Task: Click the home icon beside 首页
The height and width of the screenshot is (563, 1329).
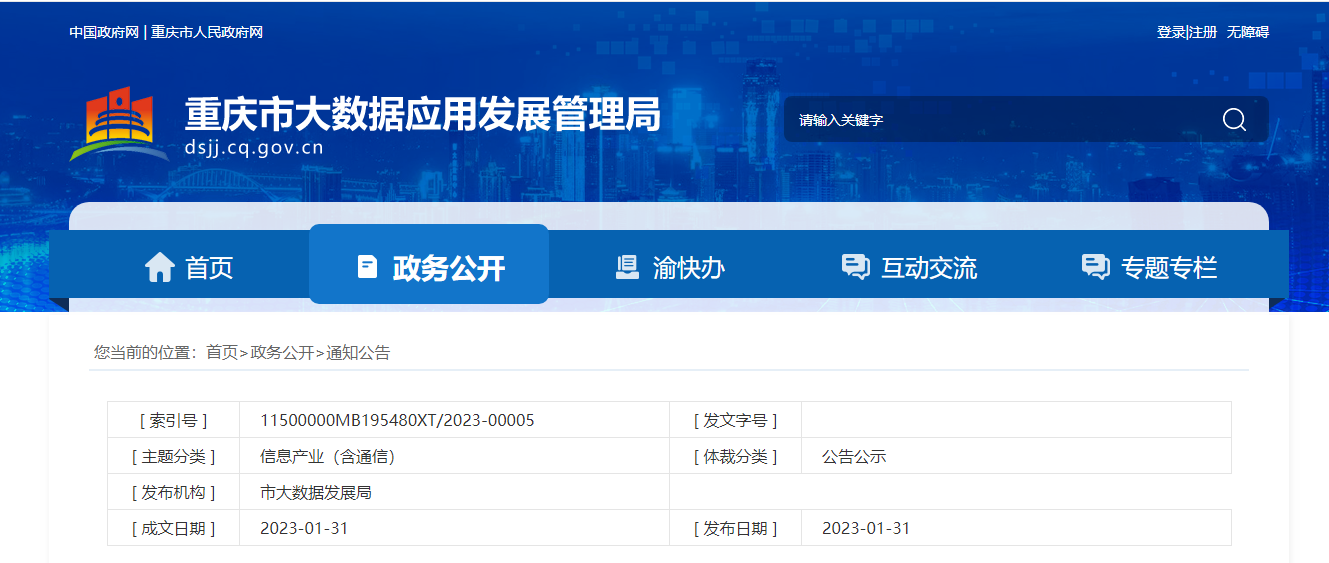Action: tap(160, 267)
